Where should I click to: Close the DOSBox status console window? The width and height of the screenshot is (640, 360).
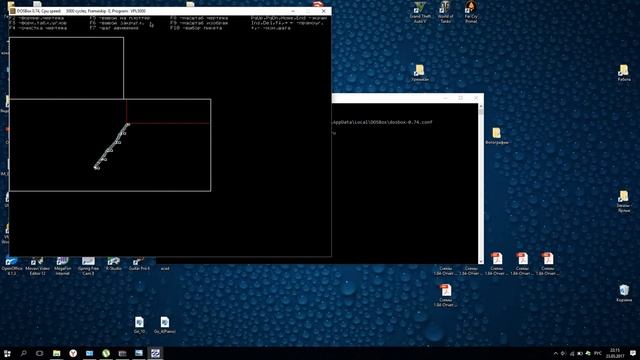coord(476,98)
